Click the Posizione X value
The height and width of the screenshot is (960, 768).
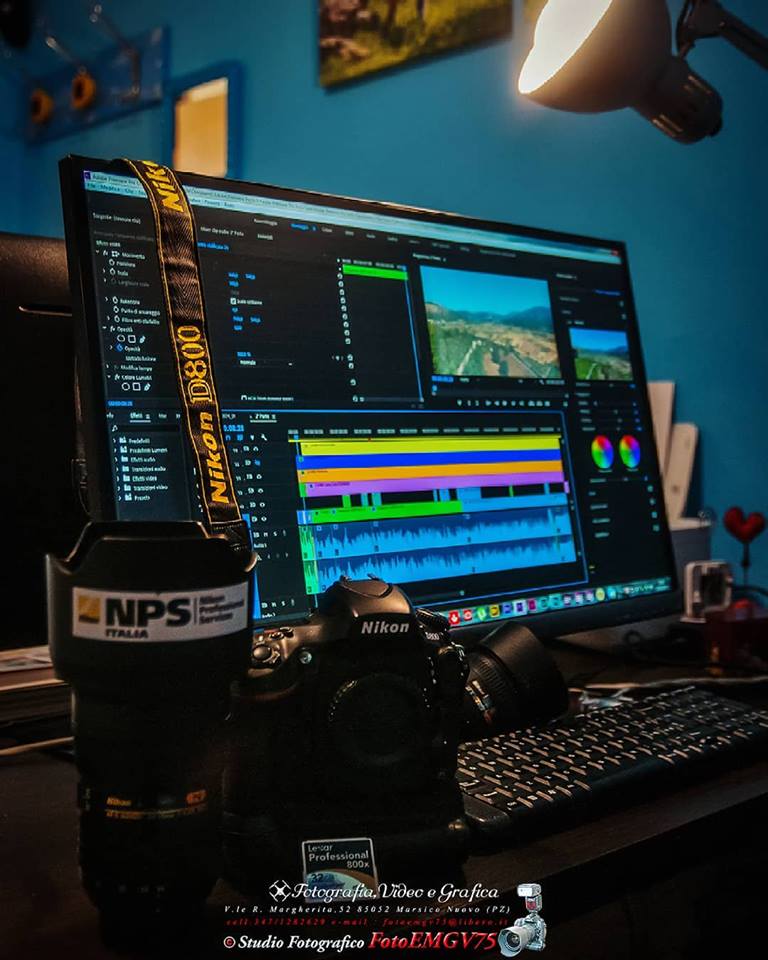coord(233,276)
